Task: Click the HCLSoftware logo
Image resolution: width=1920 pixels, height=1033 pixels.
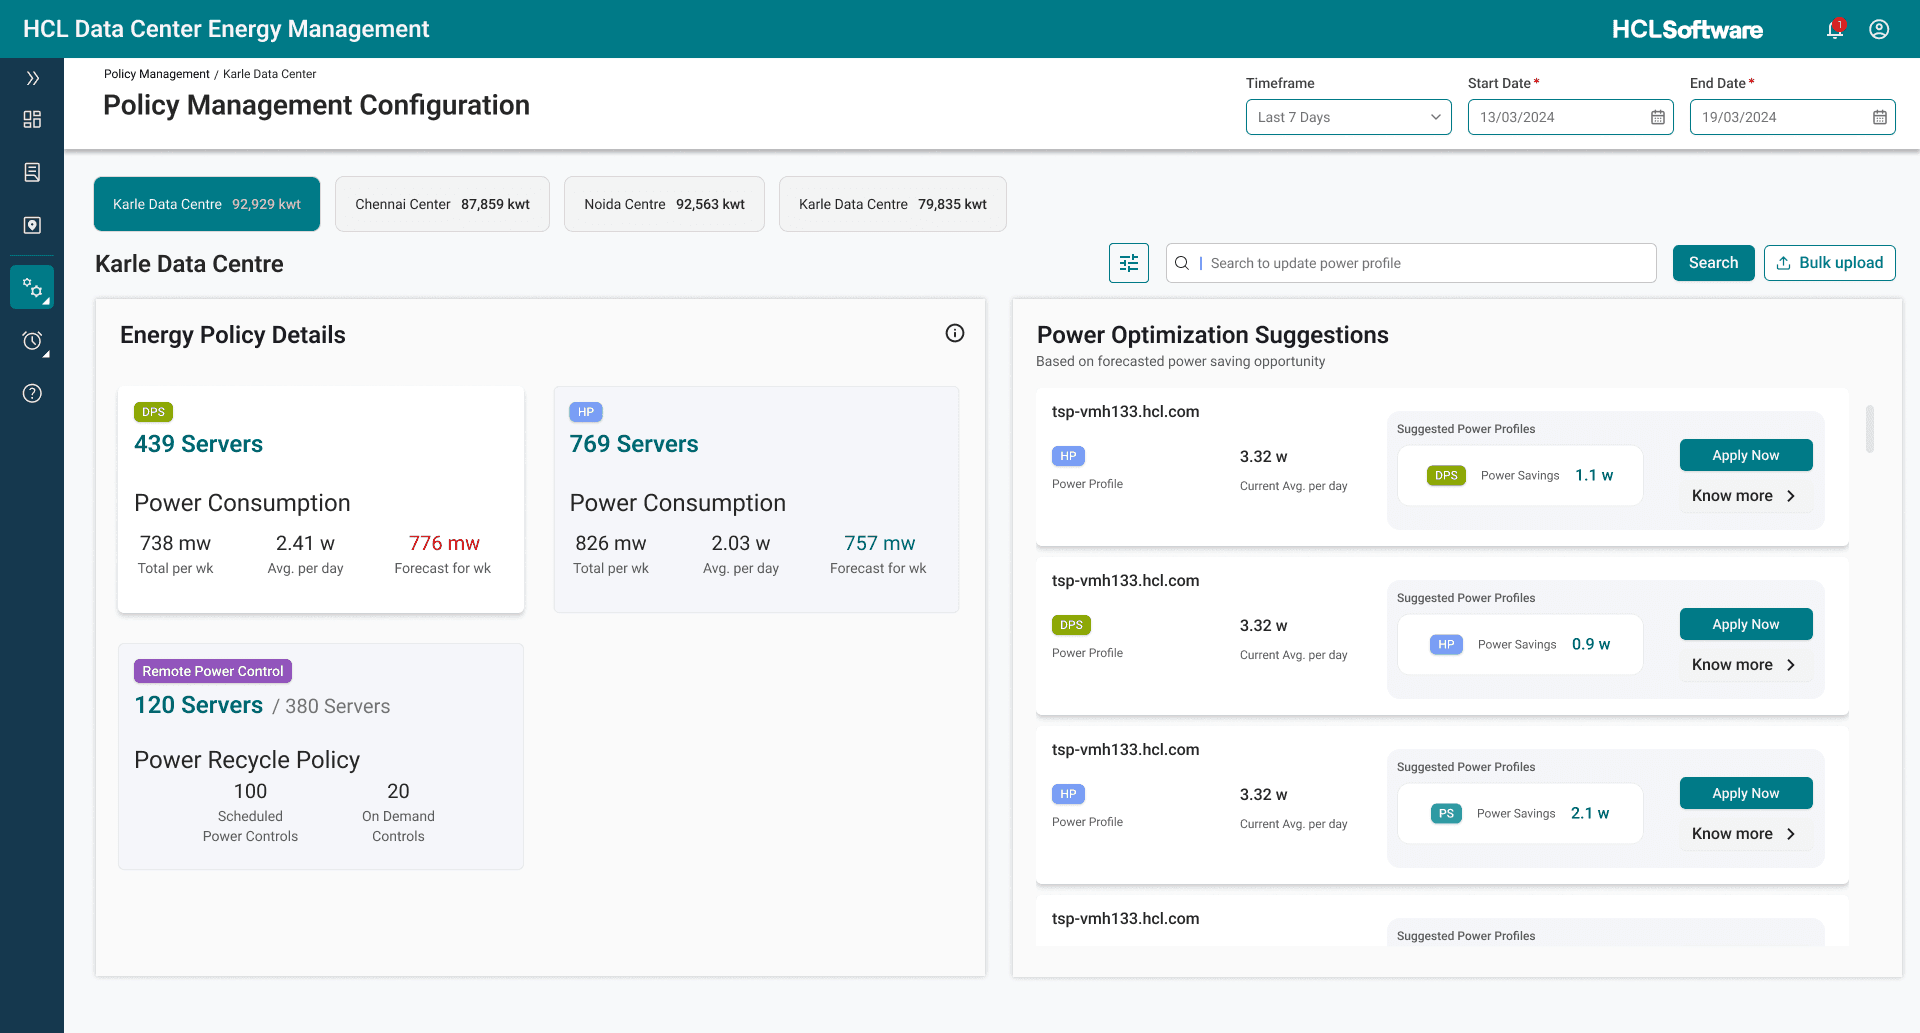Action: pos(1687,30)
